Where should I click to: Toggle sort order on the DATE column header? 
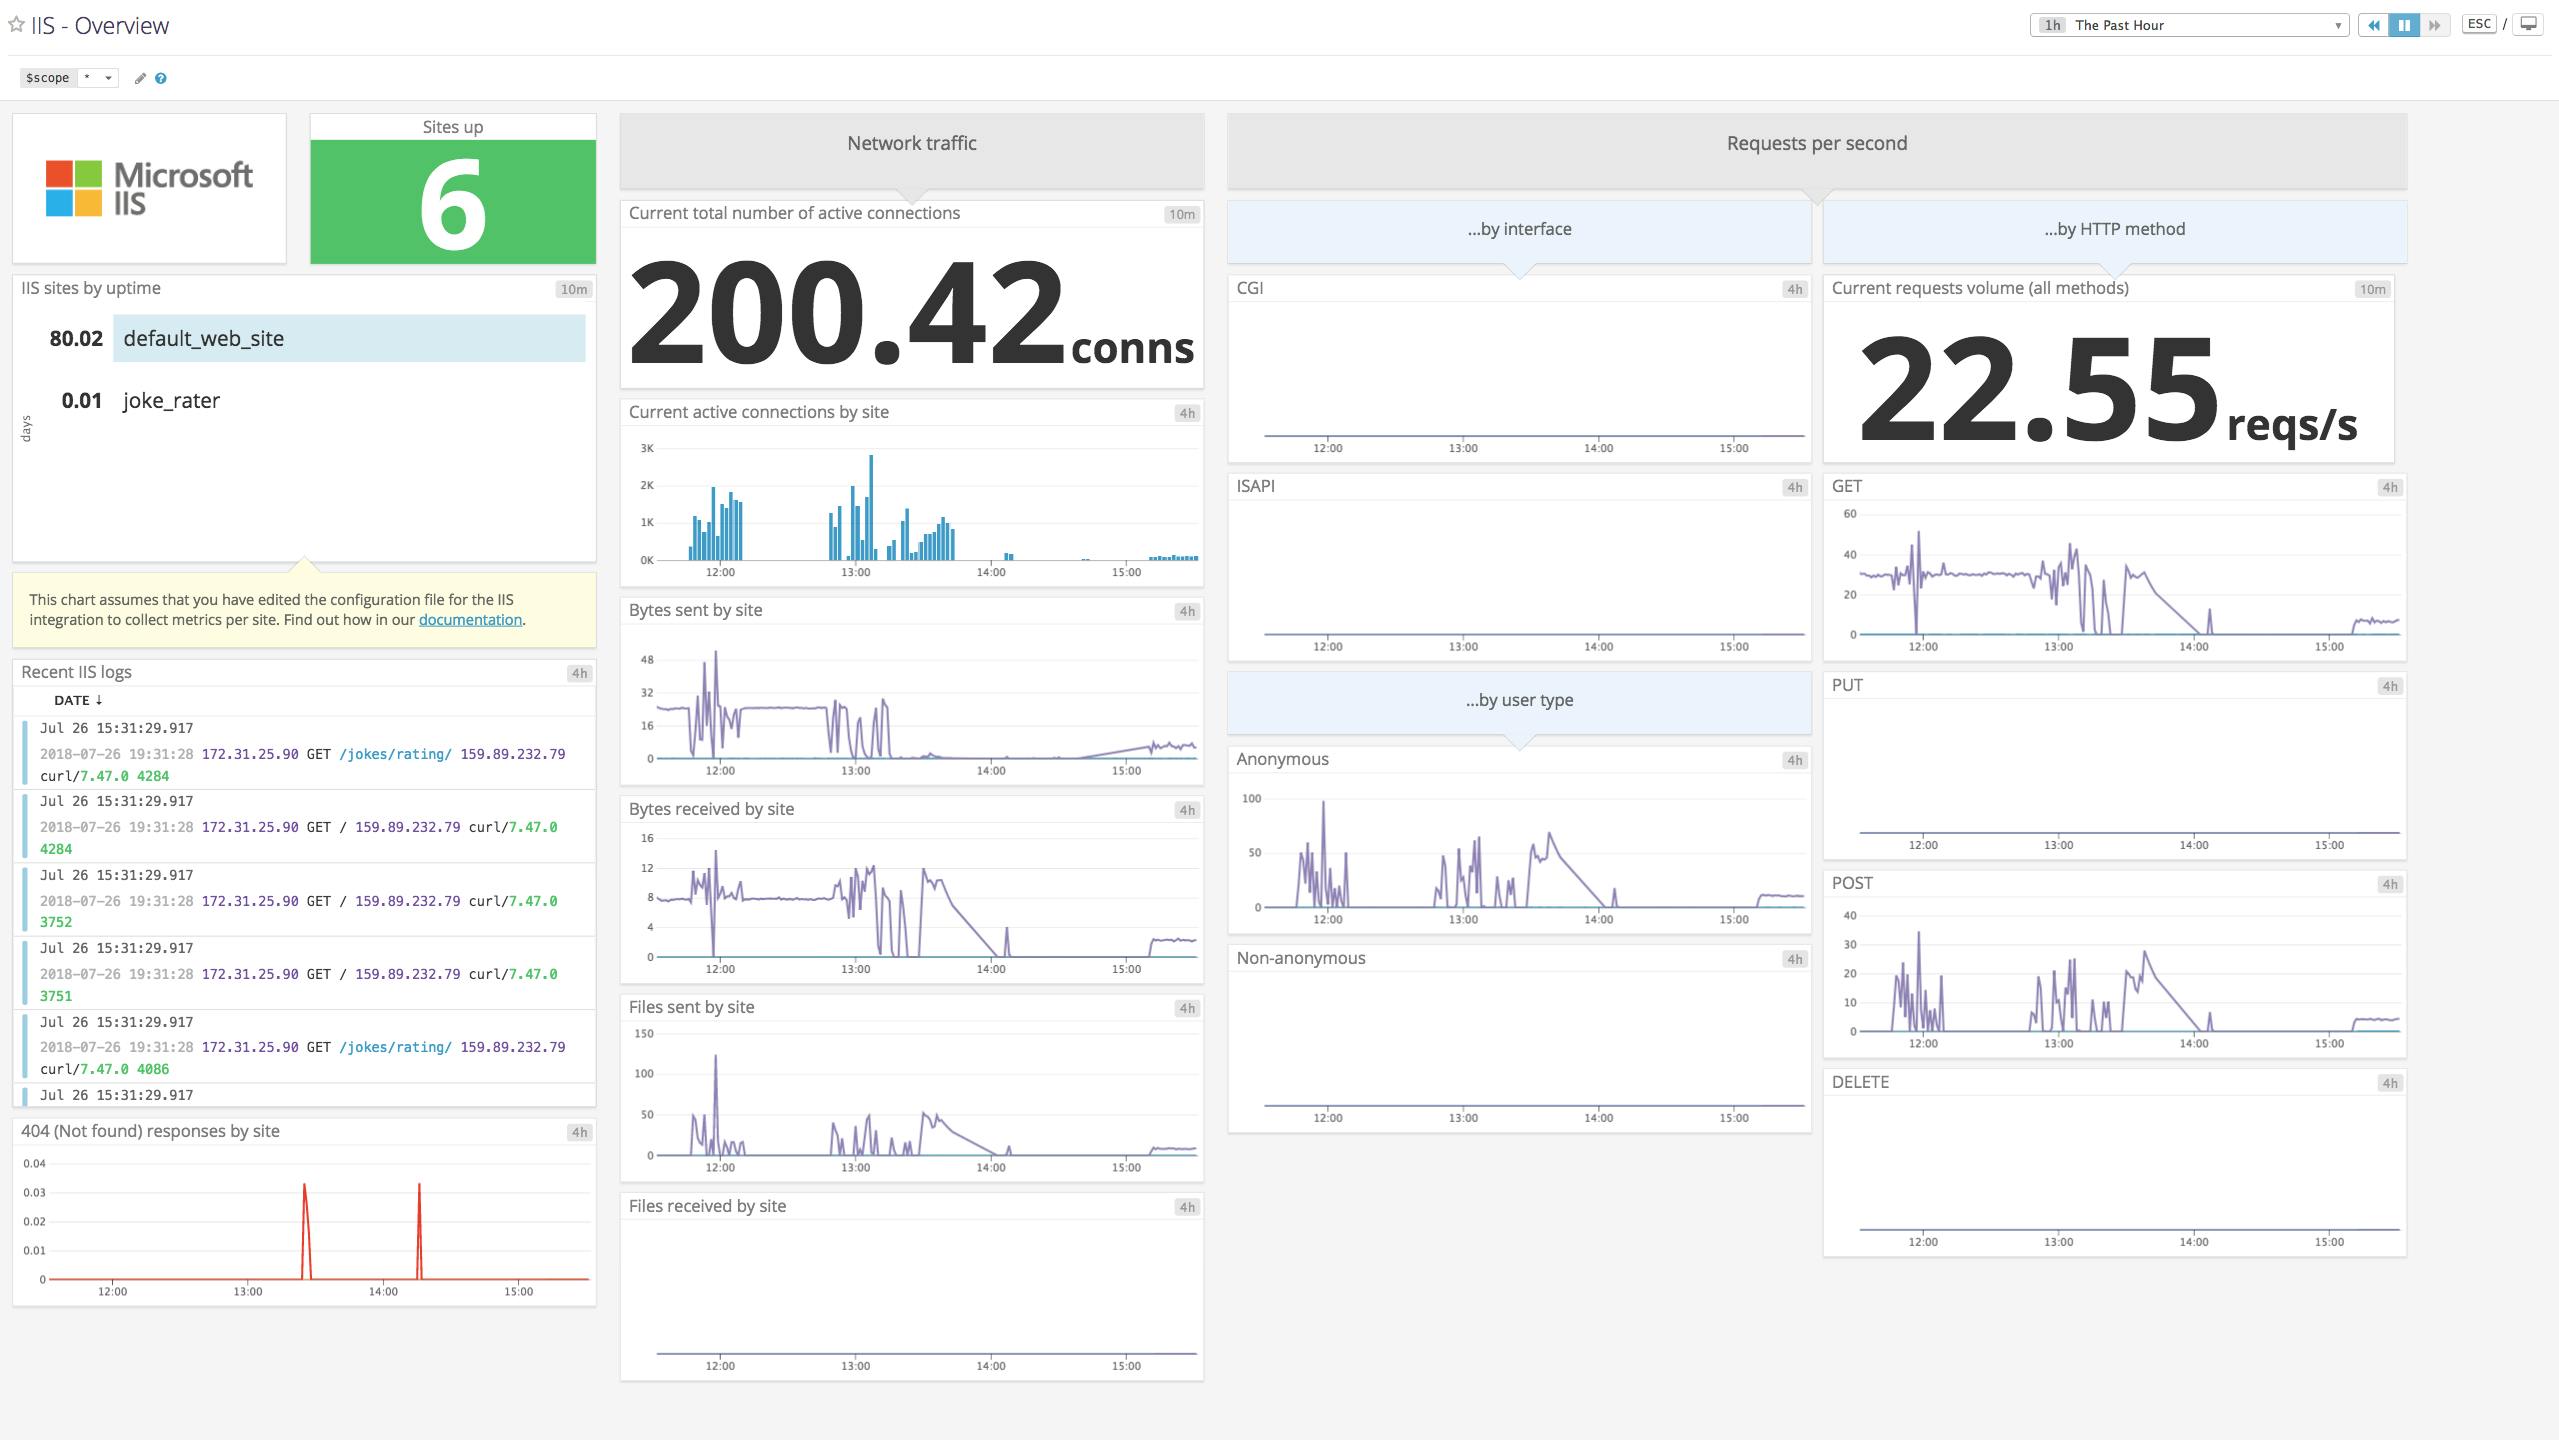[x=76, y=700]
